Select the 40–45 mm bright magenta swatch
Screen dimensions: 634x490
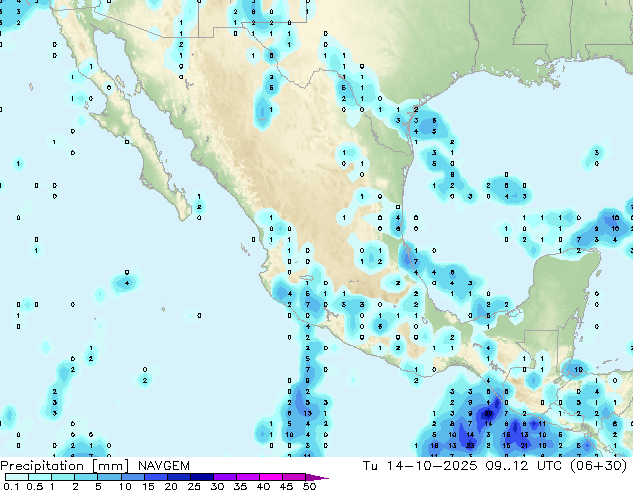point(271,477)
